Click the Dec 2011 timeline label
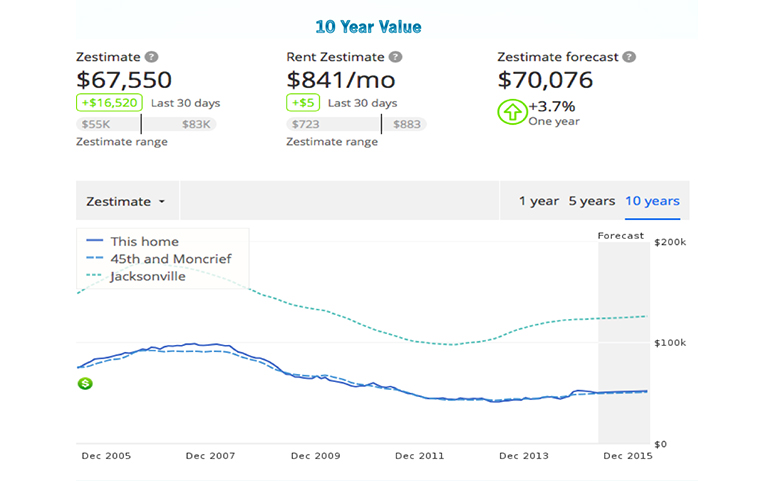This screenshot has width=770, height=481. coord(419,456)
